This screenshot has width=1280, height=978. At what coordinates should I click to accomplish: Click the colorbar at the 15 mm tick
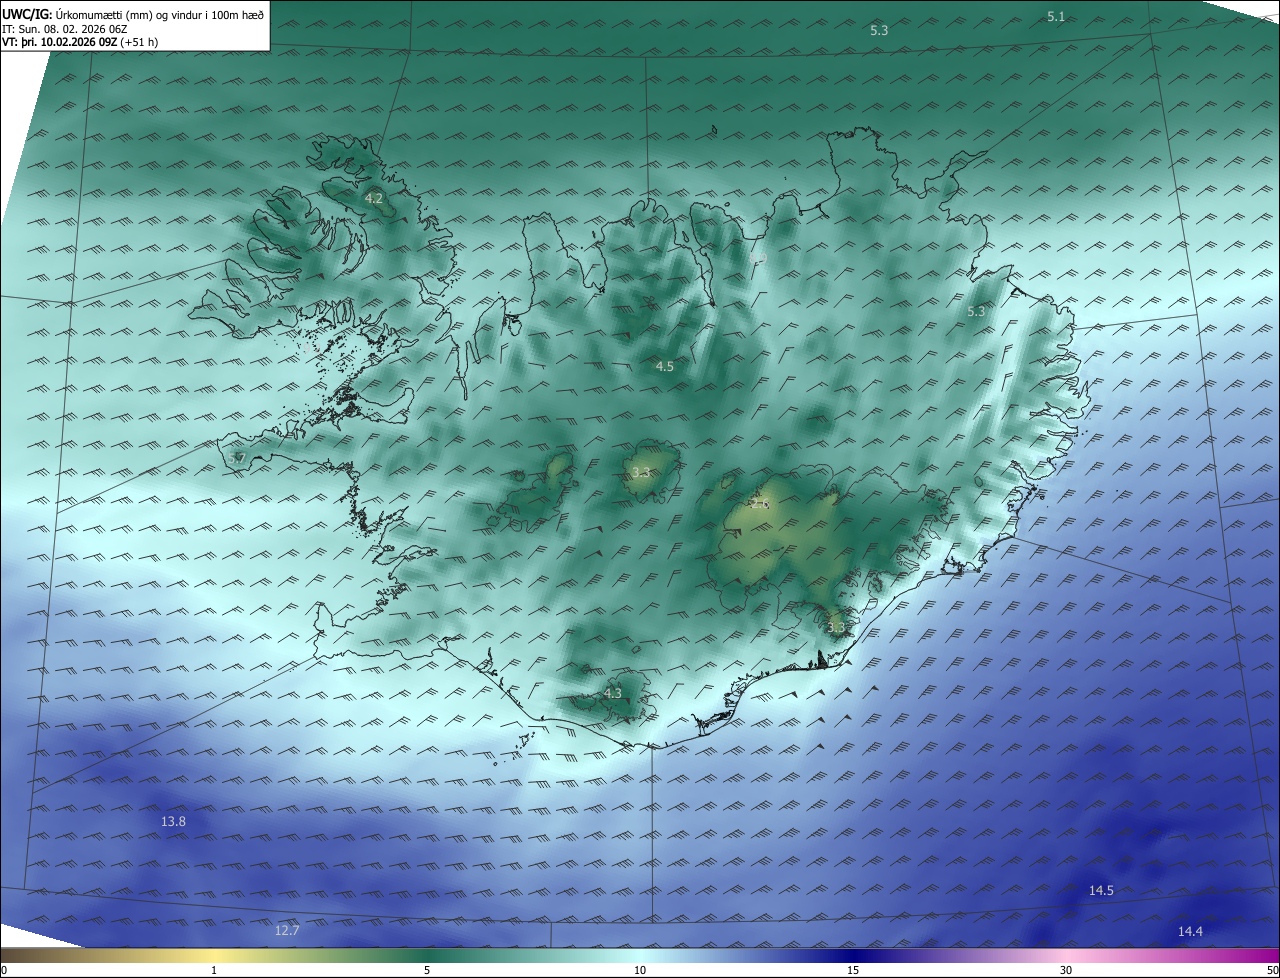coord(853,970)
